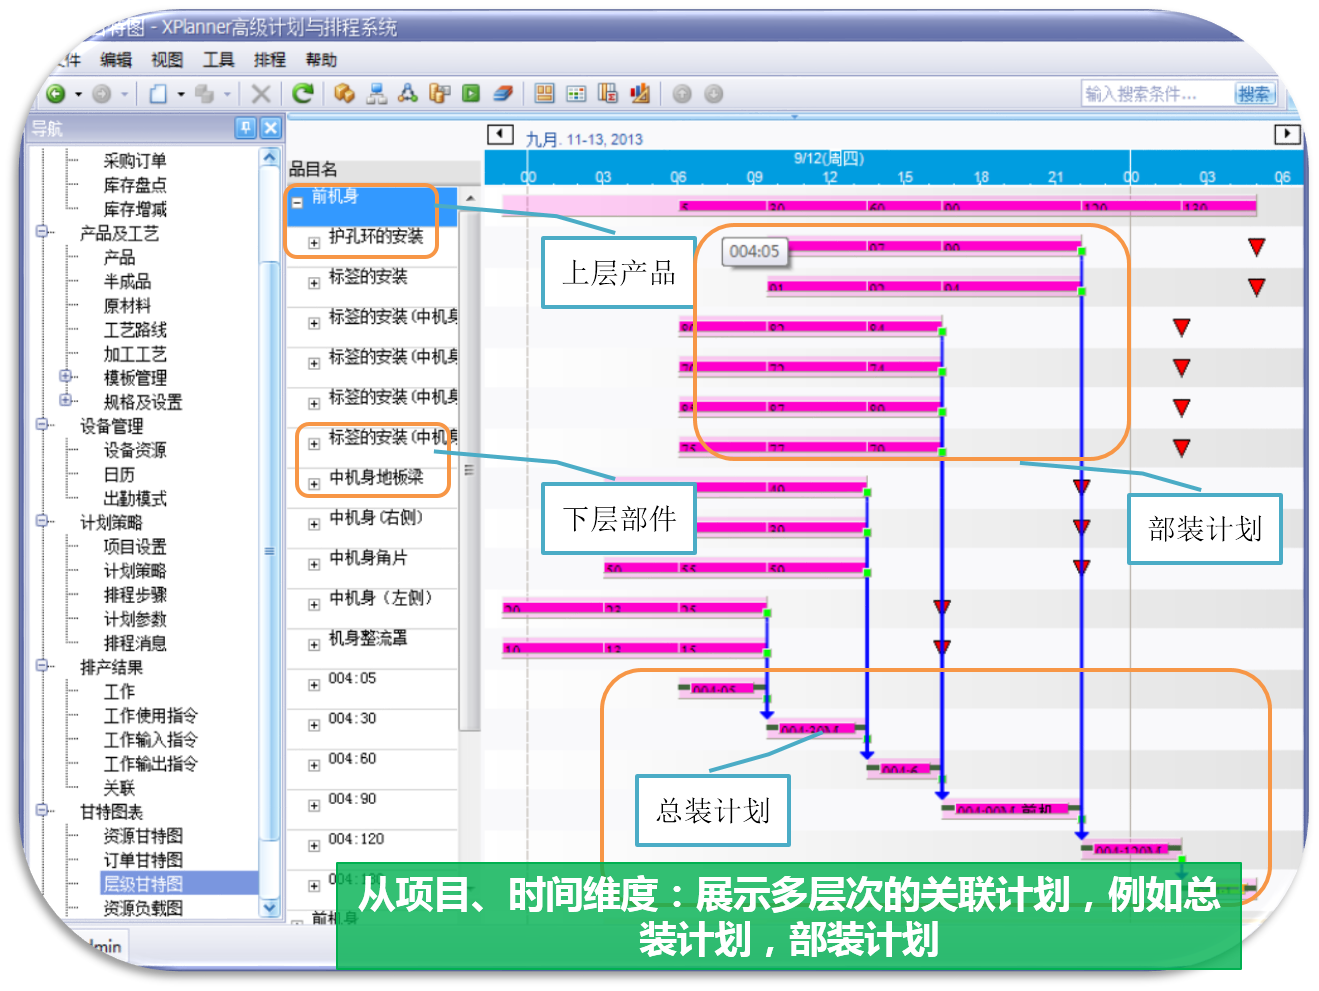Click the grey move-up circle icon
This screenshot has width=1319, height=991.
point(682,94)
